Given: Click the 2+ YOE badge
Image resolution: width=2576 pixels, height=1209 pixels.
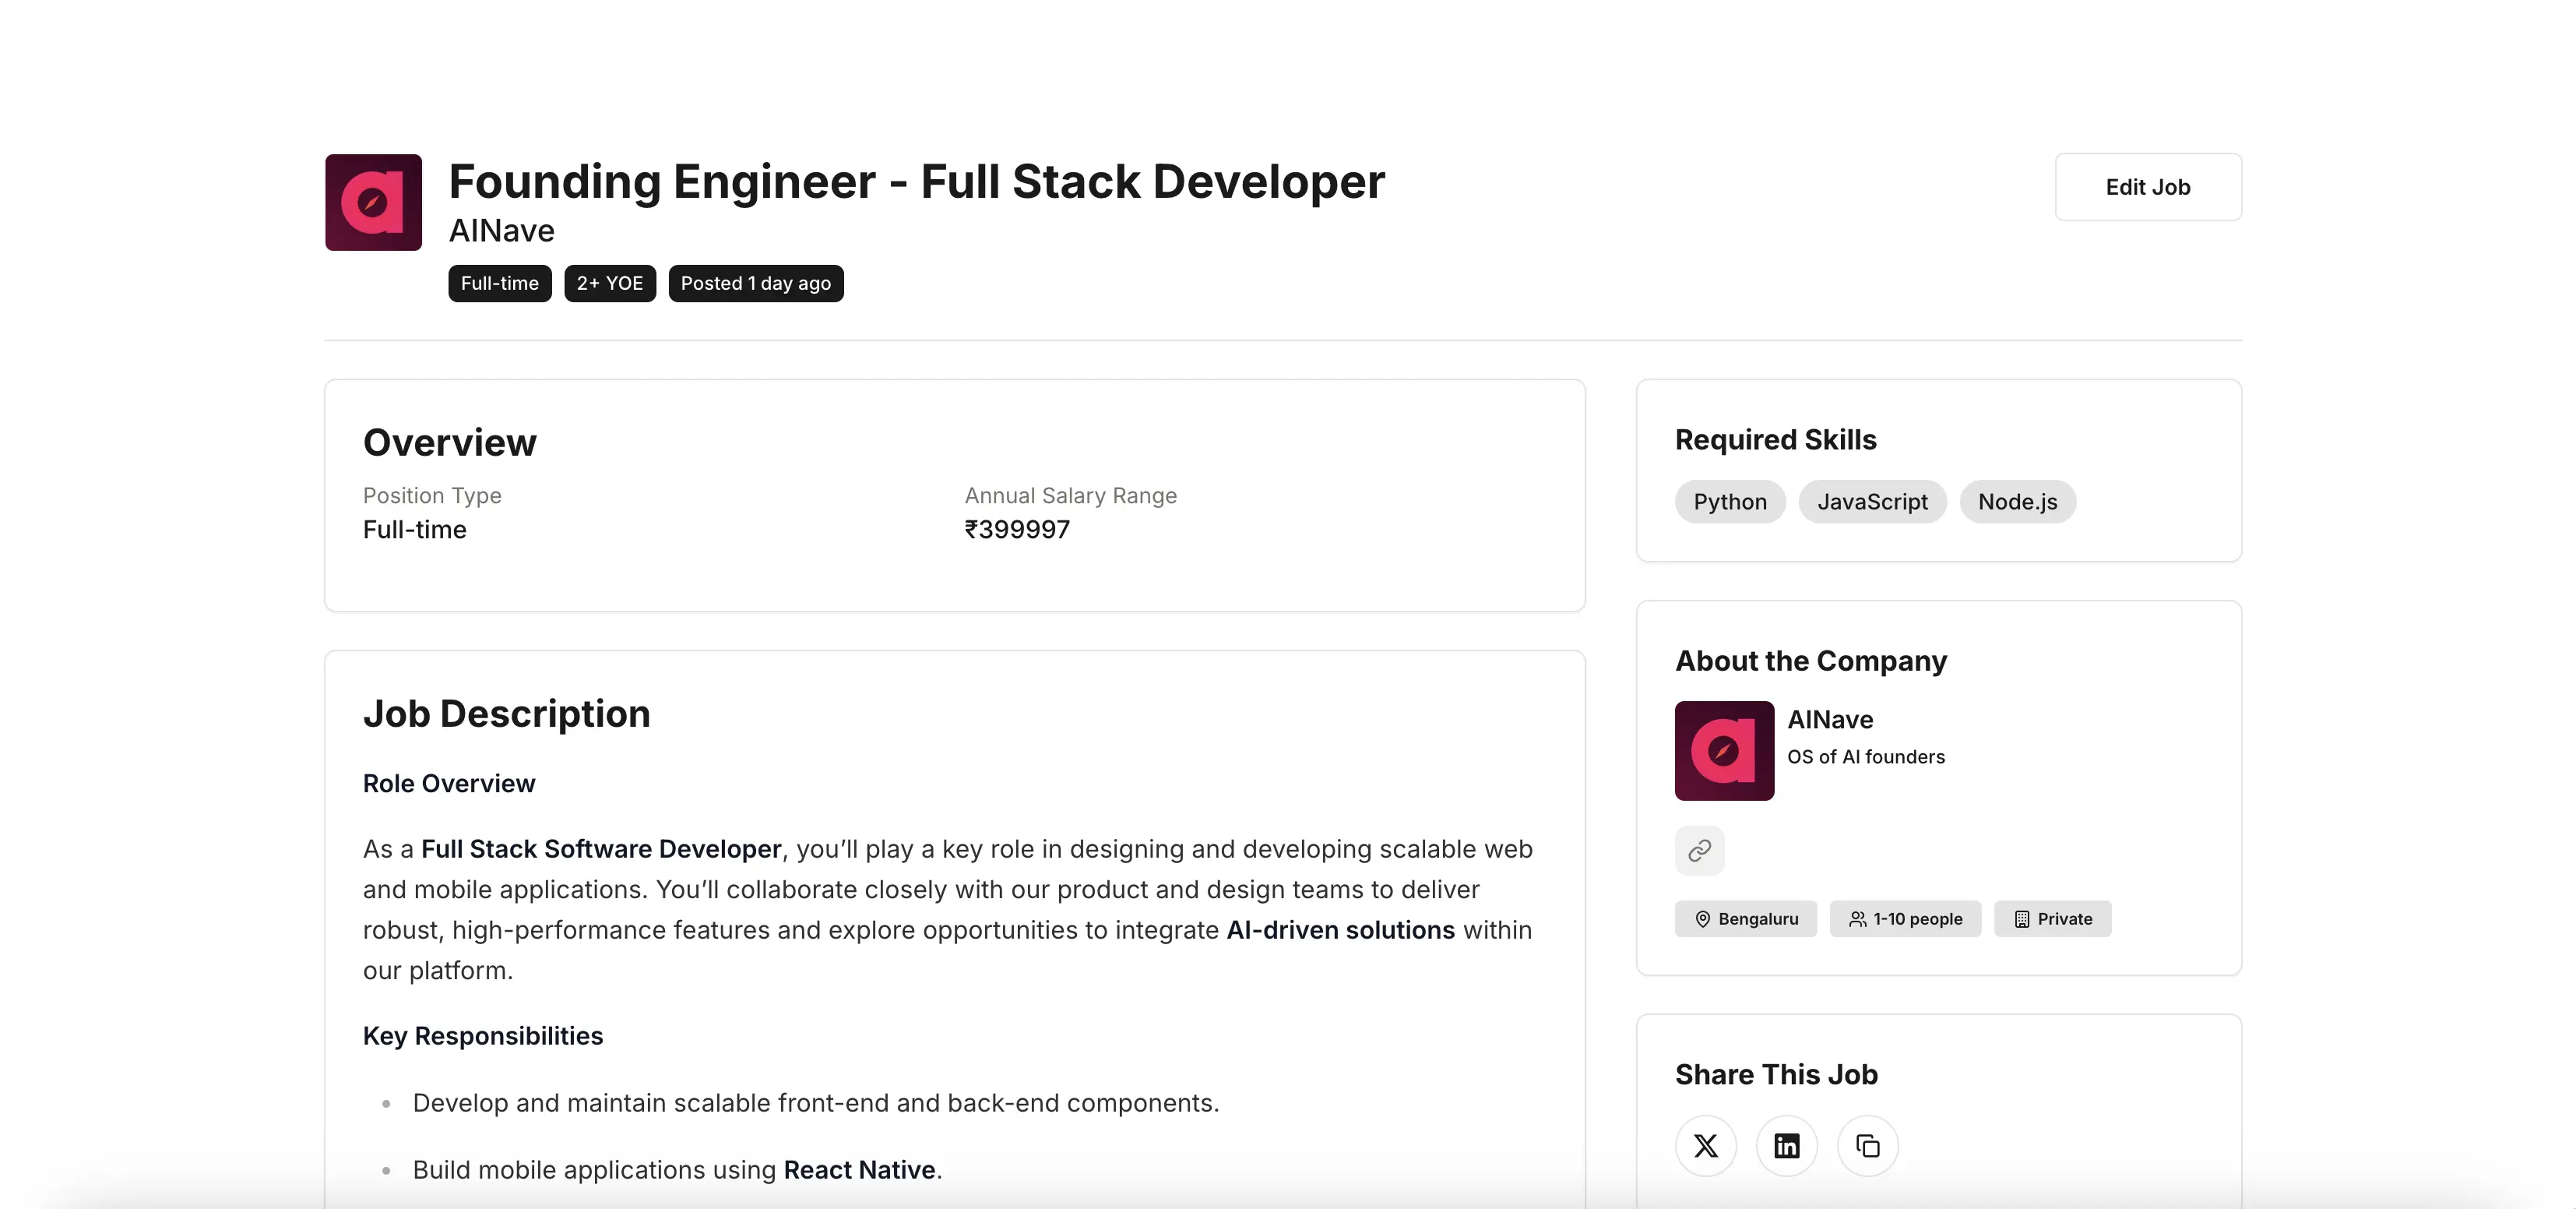Looking at the screenshot, I should [x=609, y=283].
